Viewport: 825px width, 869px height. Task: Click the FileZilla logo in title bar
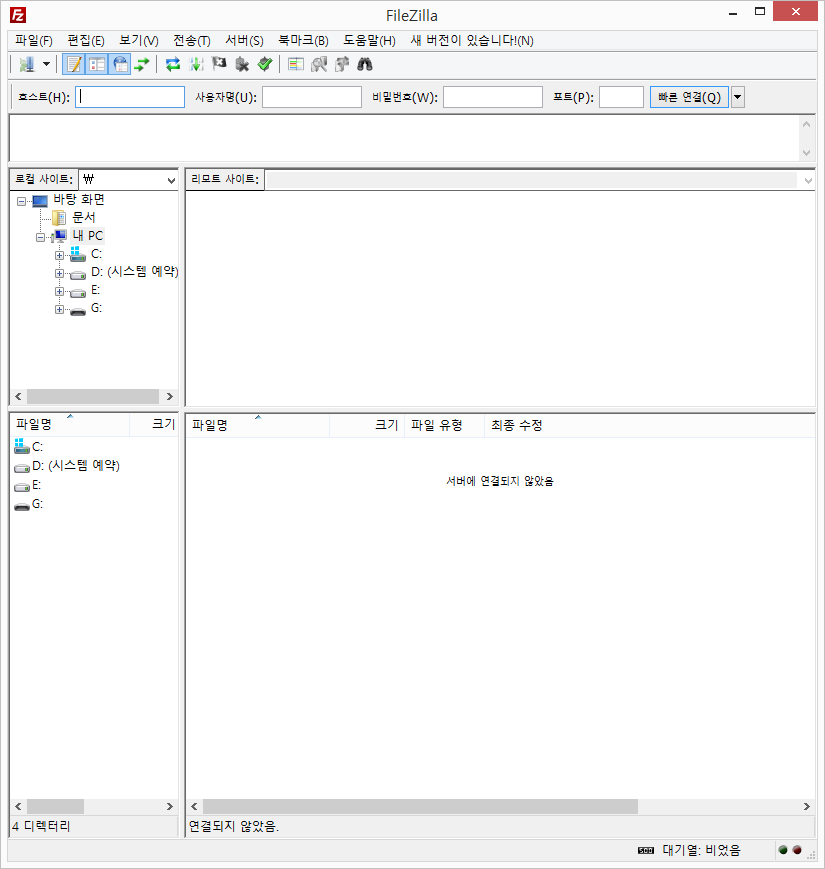pyautogui.click(x=18, y=15)
